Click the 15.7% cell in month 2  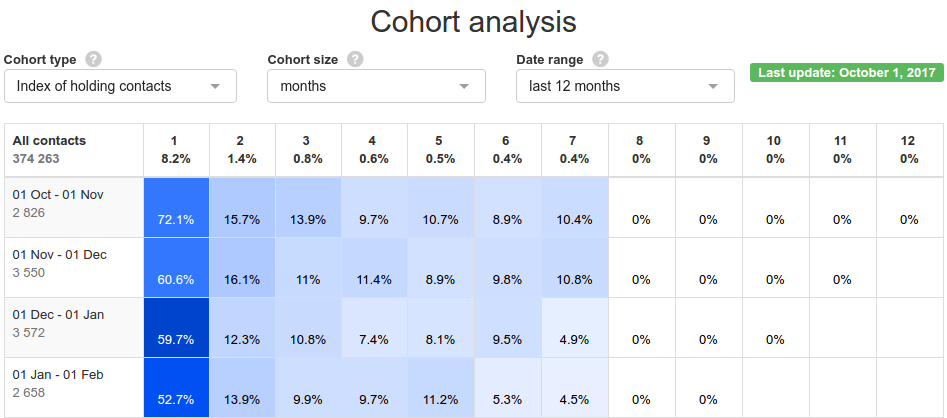tap(242, 208)
